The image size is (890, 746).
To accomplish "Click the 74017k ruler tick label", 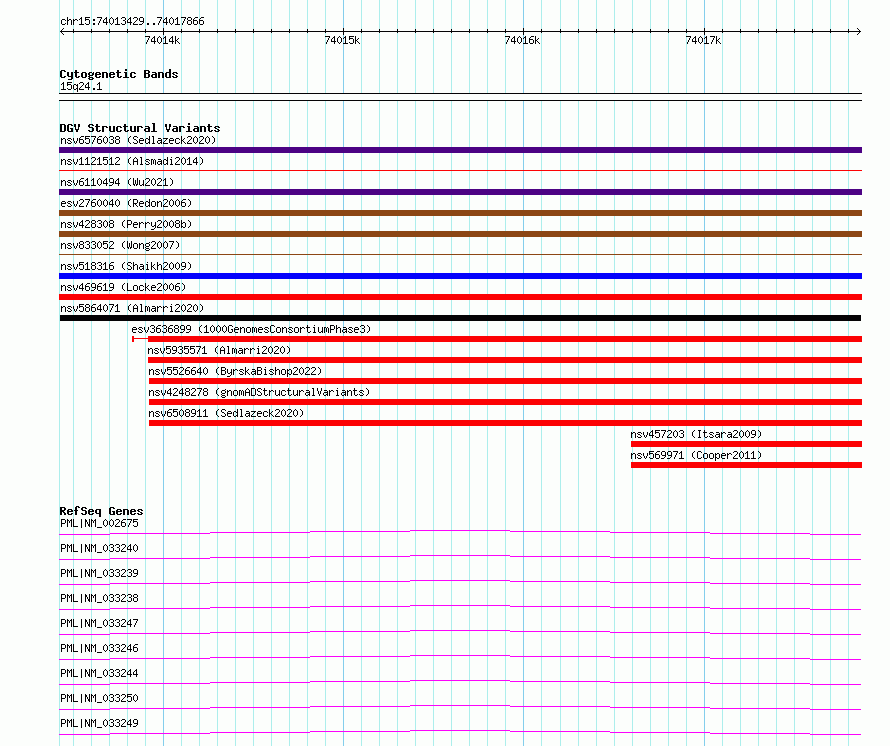I will click(703, 40).
